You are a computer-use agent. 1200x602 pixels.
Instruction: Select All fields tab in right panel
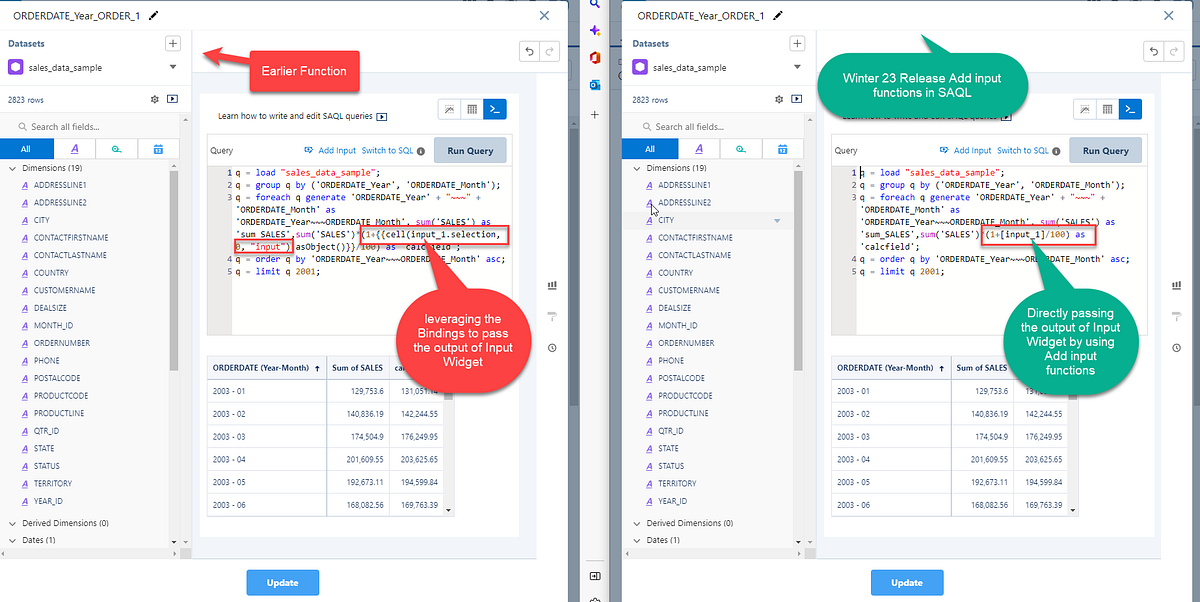pyautogui.click(x=652, y=149)
